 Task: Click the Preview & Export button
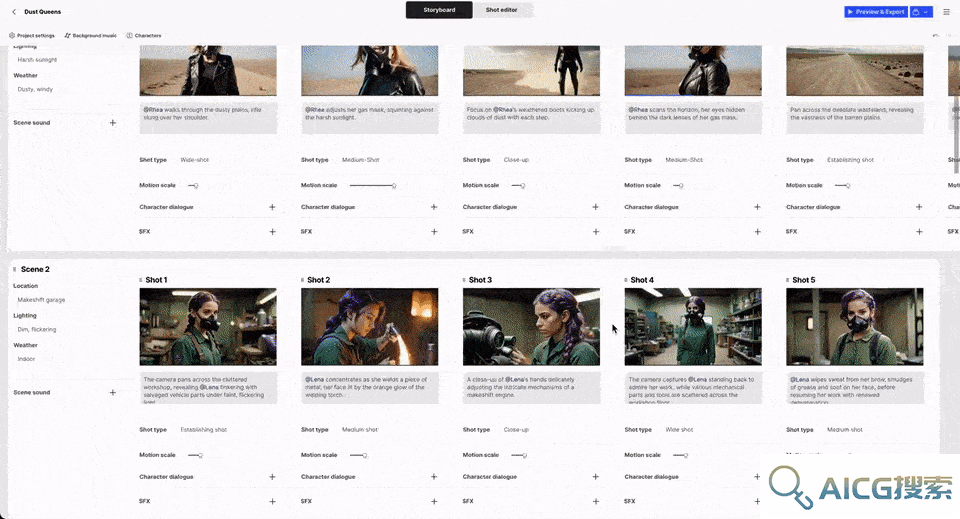point(876,12)
